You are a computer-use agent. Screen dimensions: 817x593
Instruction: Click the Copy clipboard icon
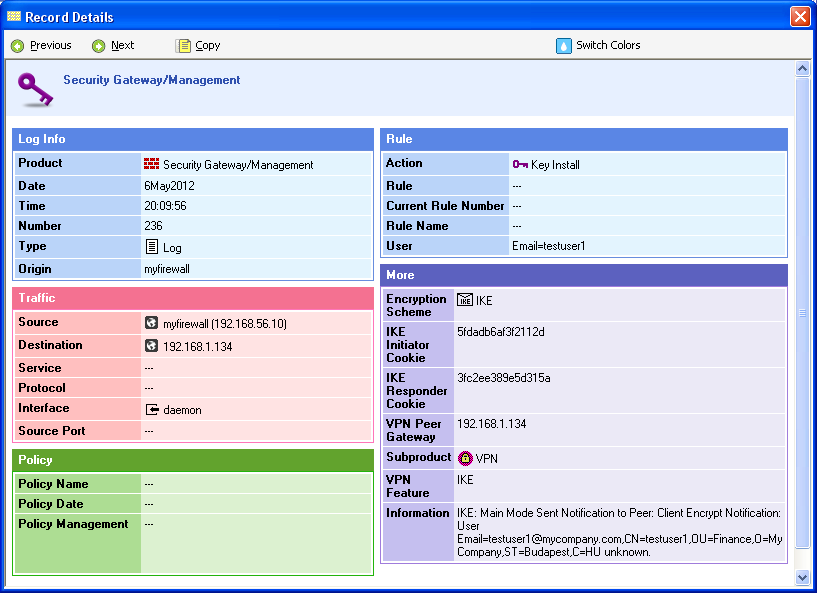183,46
